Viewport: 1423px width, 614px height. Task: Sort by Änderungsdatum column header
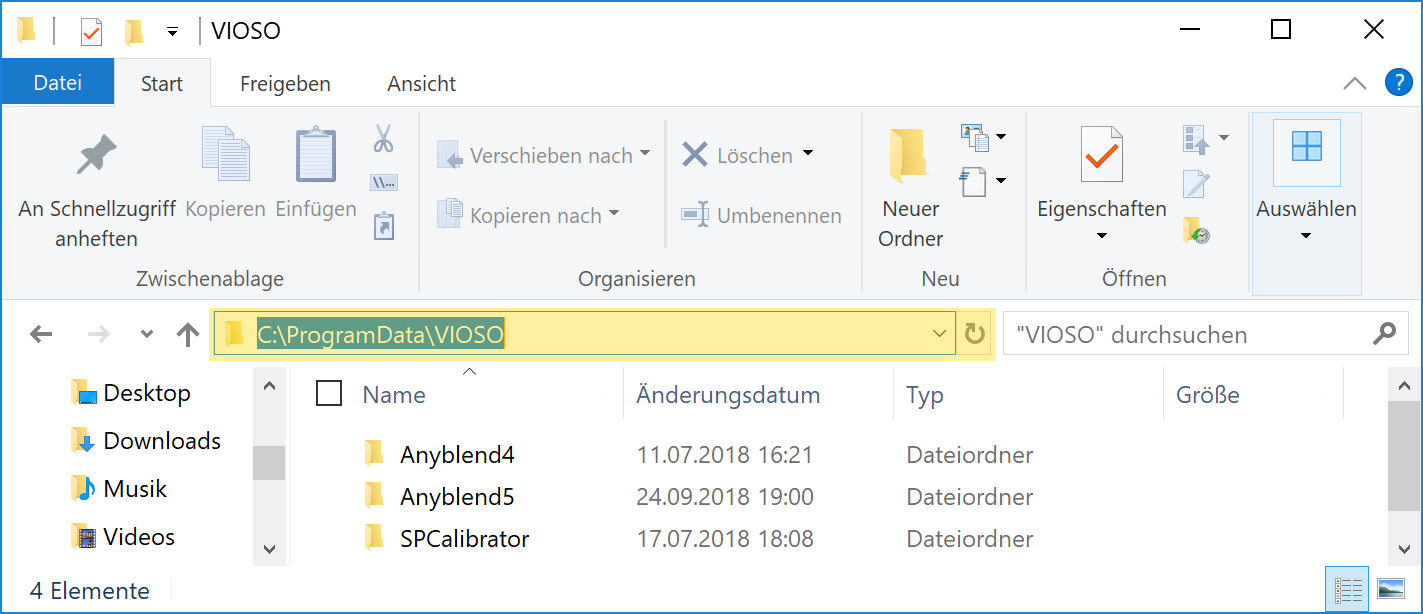728,395
